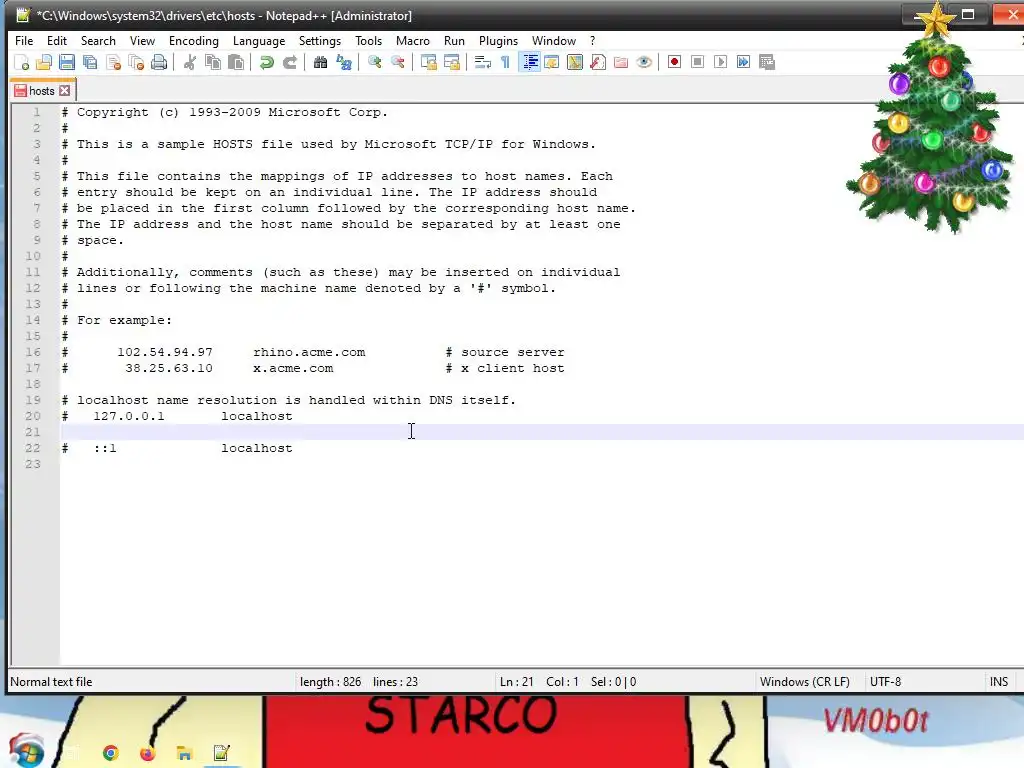Image resolution: width=1024 pixels, height=768 pixels.
Task: Toggle the indent guide button
Action: [530, 62]
